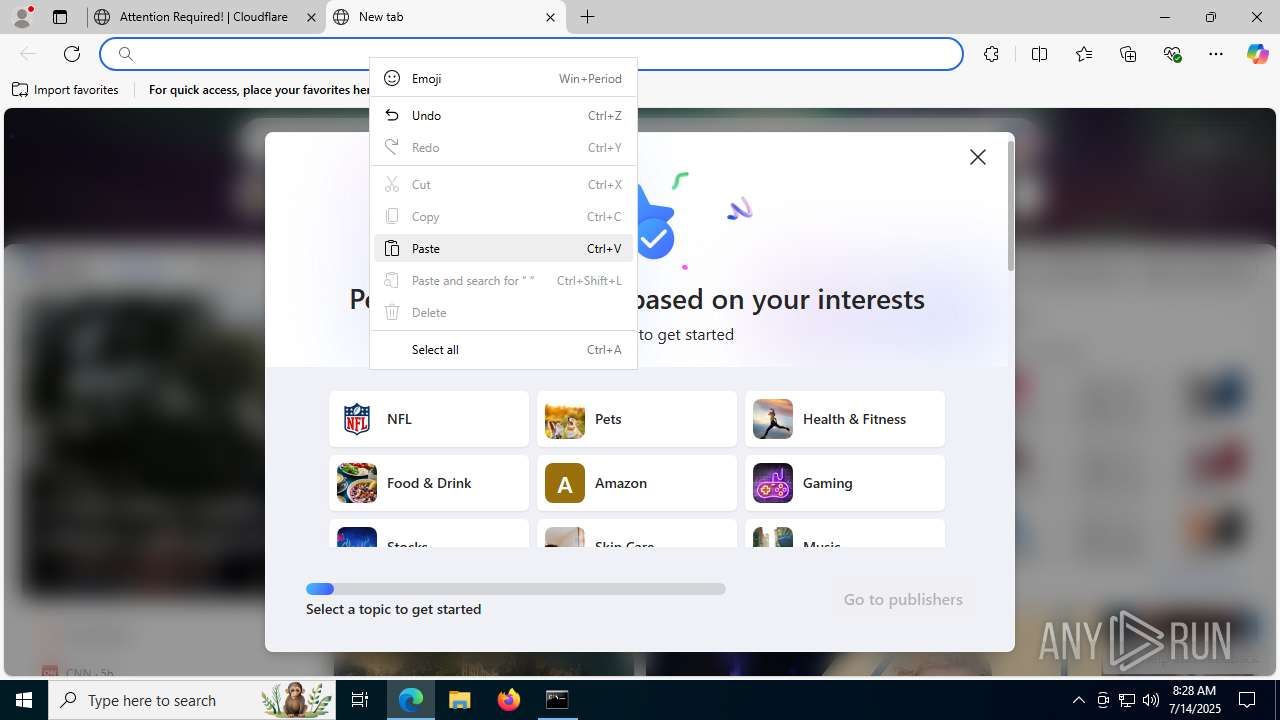The height and width of the screenshot is (720, 1280).
Task: Open the Copilot icon in toolbar
Action: (1257, 54)
